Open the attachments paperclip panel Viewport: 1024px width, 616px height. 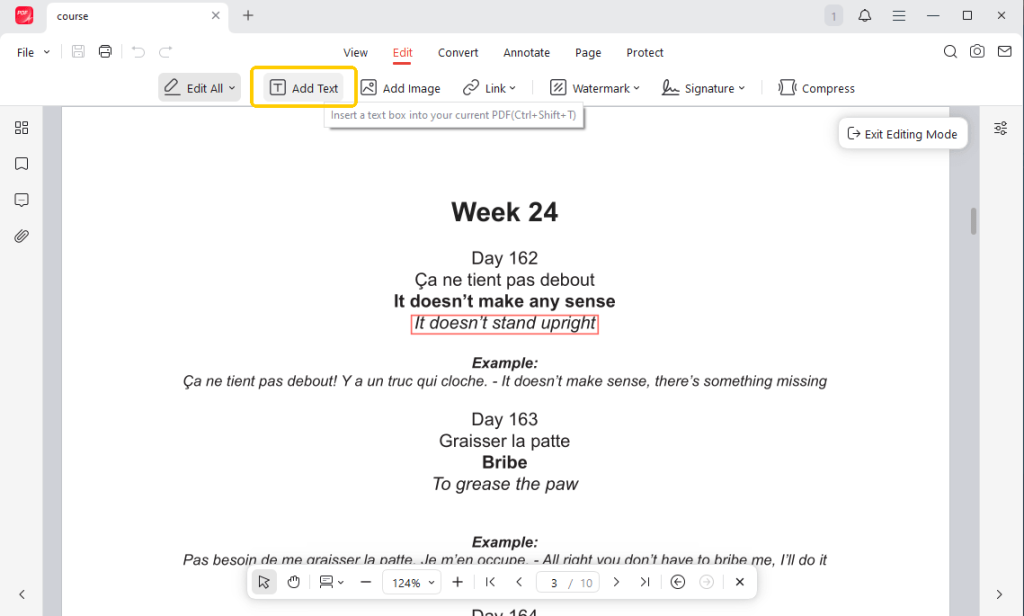click(22, 236)
